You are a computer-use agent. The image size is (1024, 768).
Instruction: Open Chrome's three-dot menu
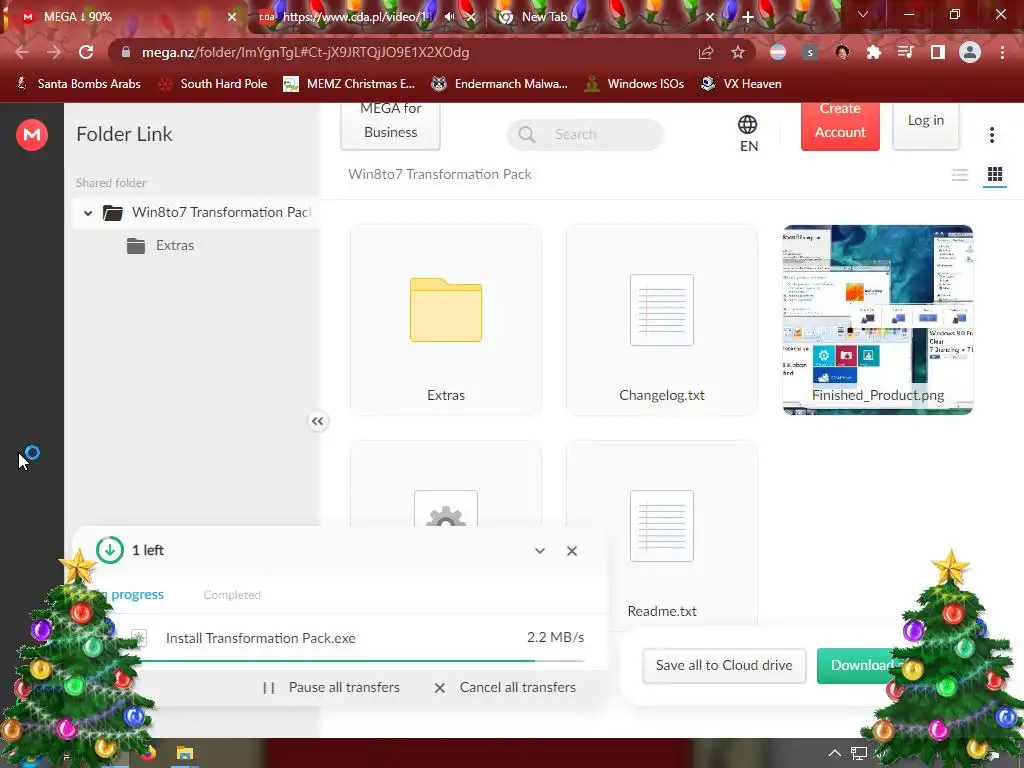[x=1002, y=52]
